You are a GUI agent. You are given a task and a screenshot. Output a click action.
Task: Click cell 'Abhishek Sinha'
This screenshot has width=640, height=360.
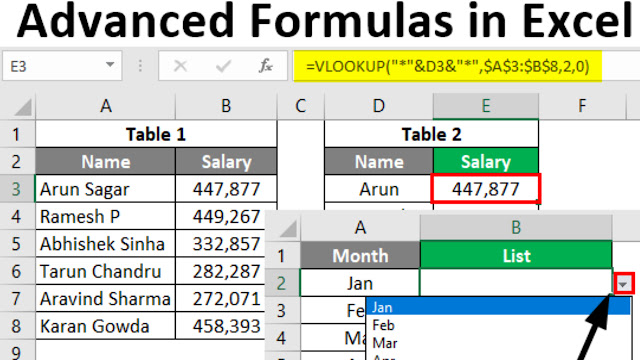pyautogui.click(x=106, y=244)
